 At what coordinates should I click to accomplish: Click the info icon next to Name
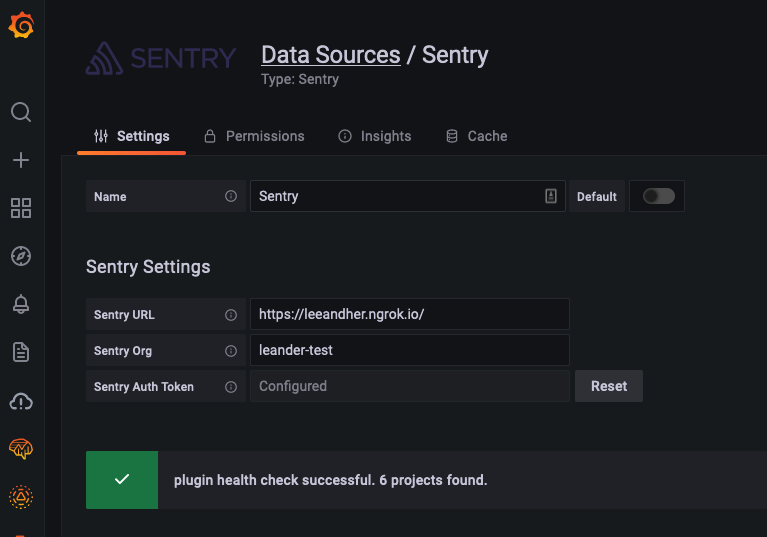(x=231, y=197)
